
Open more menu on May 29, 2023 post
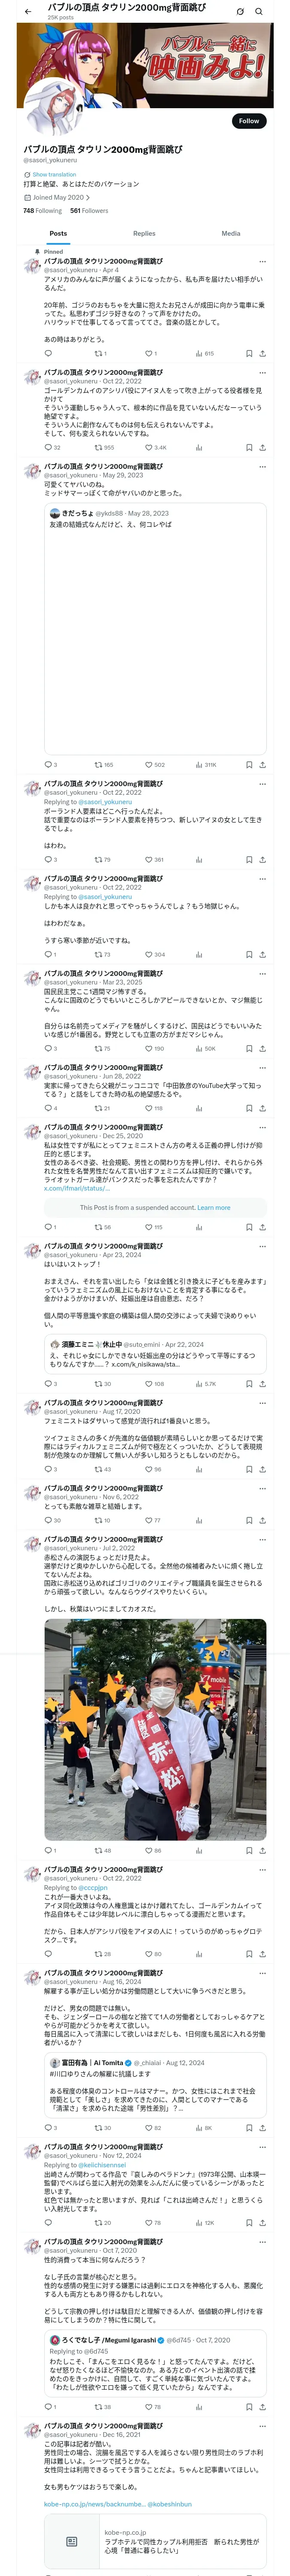point(263,466)
